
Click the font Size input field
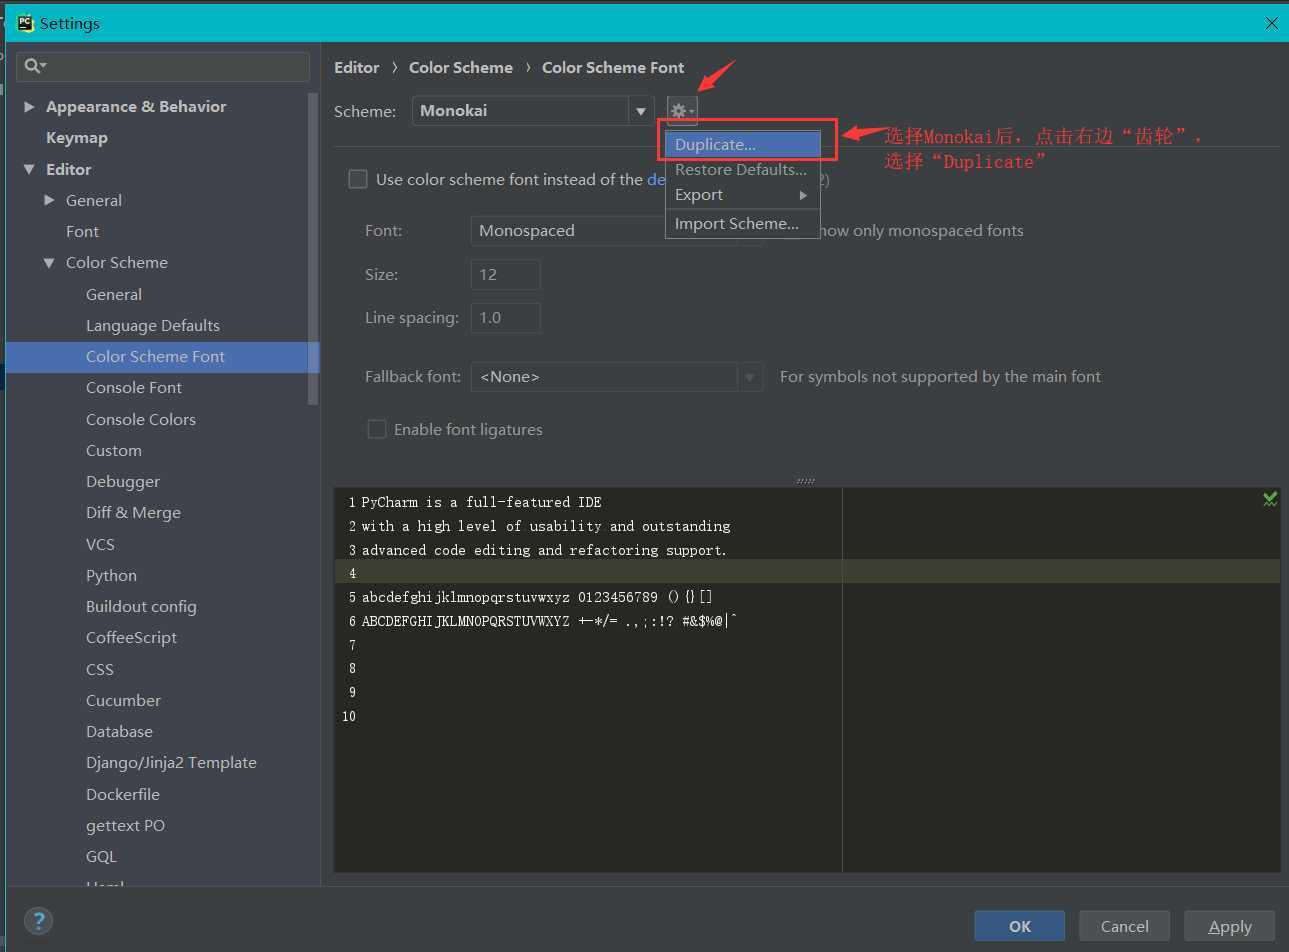click(505, 274)
